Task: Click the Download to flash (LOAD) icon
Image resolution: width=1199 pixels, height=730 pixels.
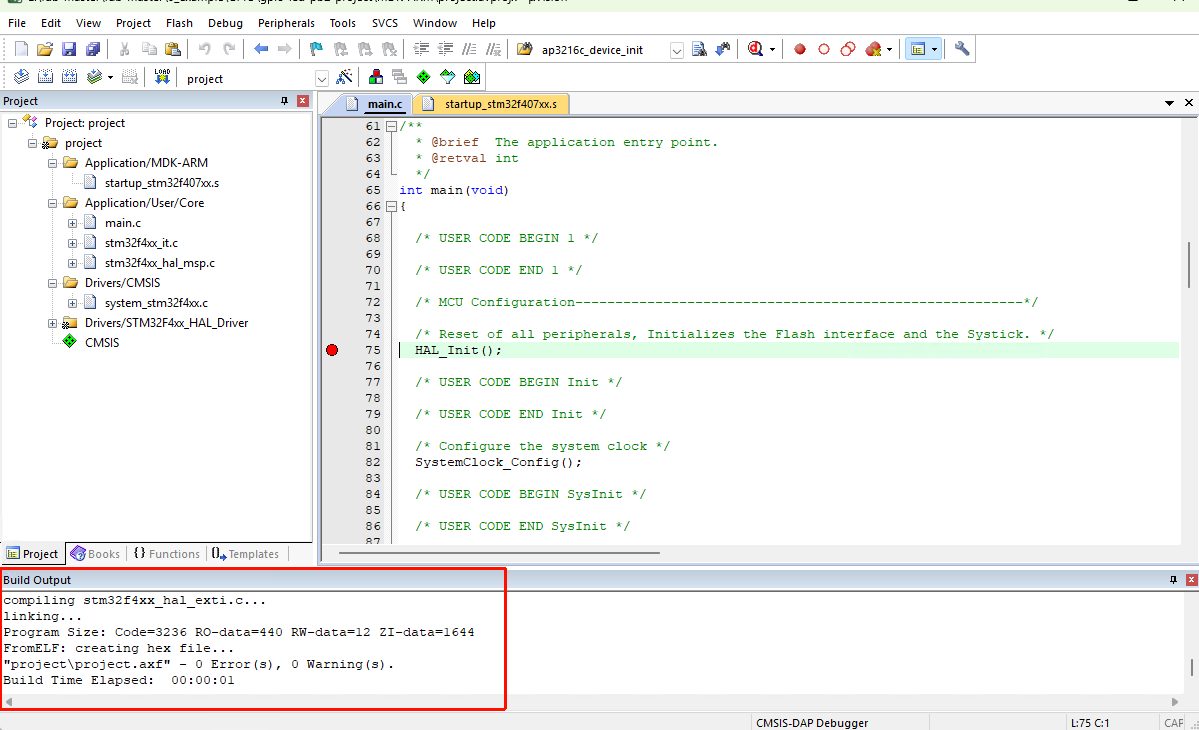Action: (x=162, y=77)
